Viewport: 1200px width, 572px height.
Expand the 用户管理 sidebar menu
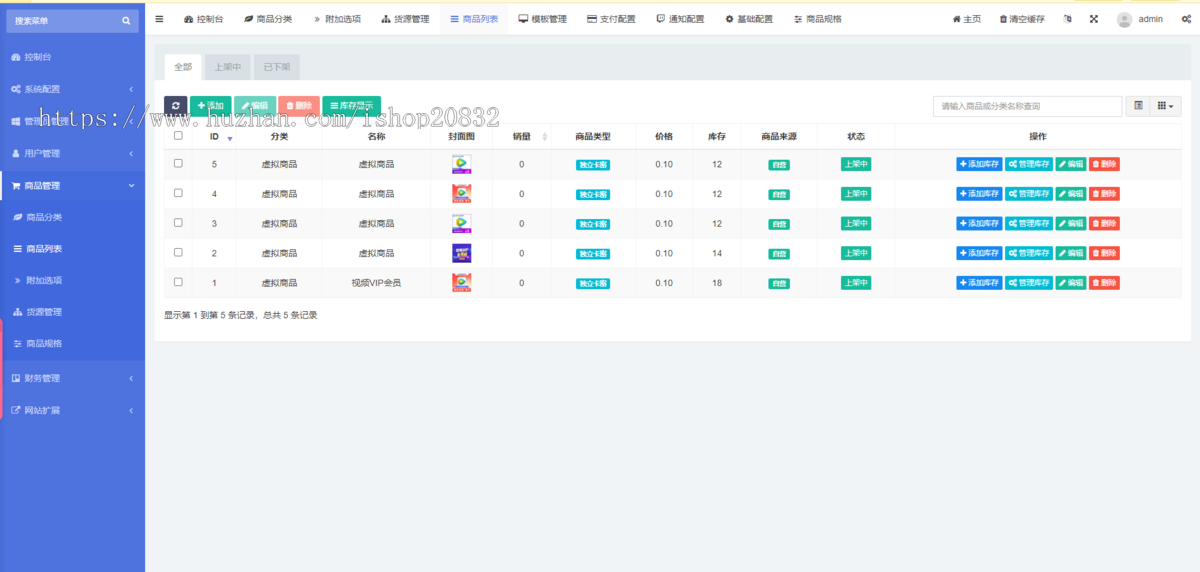tap(72, 153)
